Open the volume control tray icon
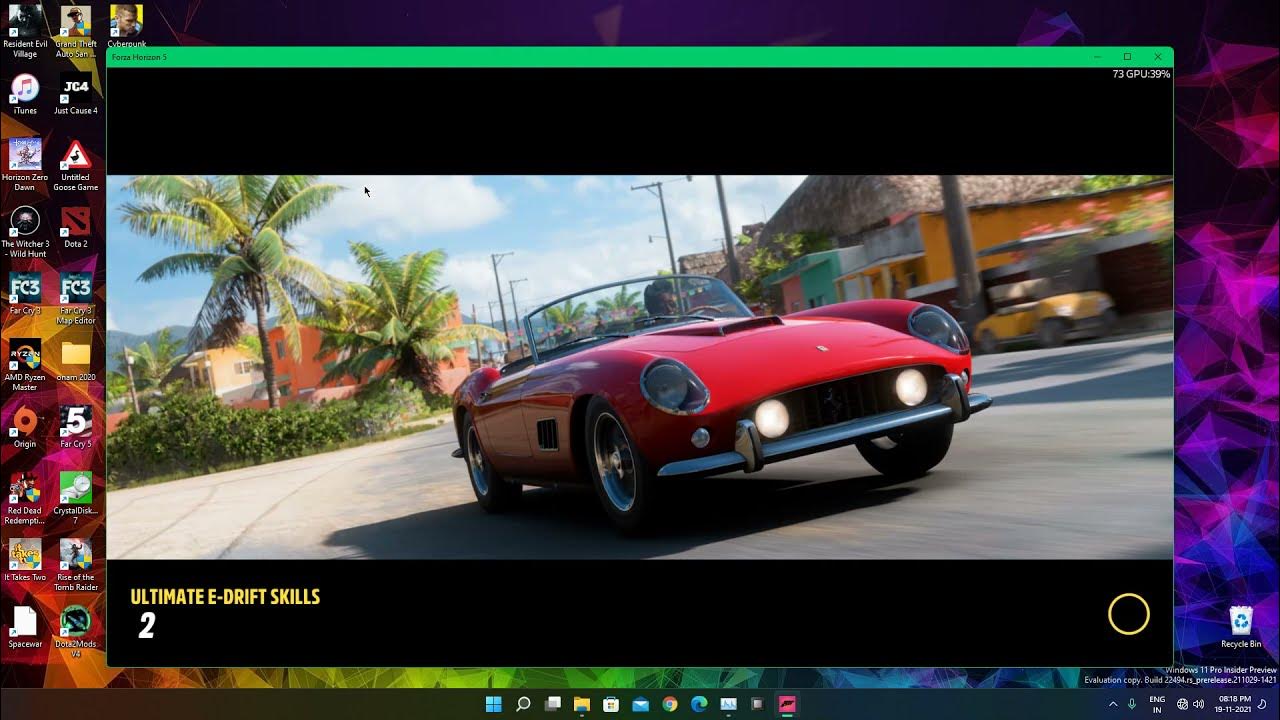Viewport: 1280px width, 720px height. tap(1198, 704)
